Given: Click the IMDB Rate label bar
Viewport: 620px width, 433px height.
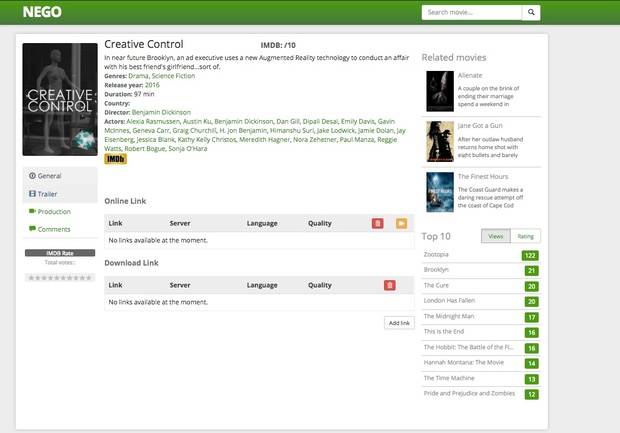Looking at the screenshot, I should 60,253.
